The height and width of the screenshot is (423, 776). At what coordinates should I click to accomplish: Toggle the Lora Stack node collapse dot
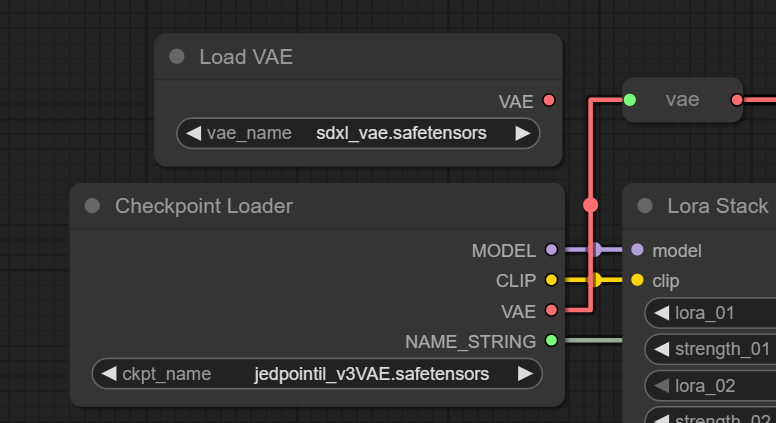click(x=645, y=206)
